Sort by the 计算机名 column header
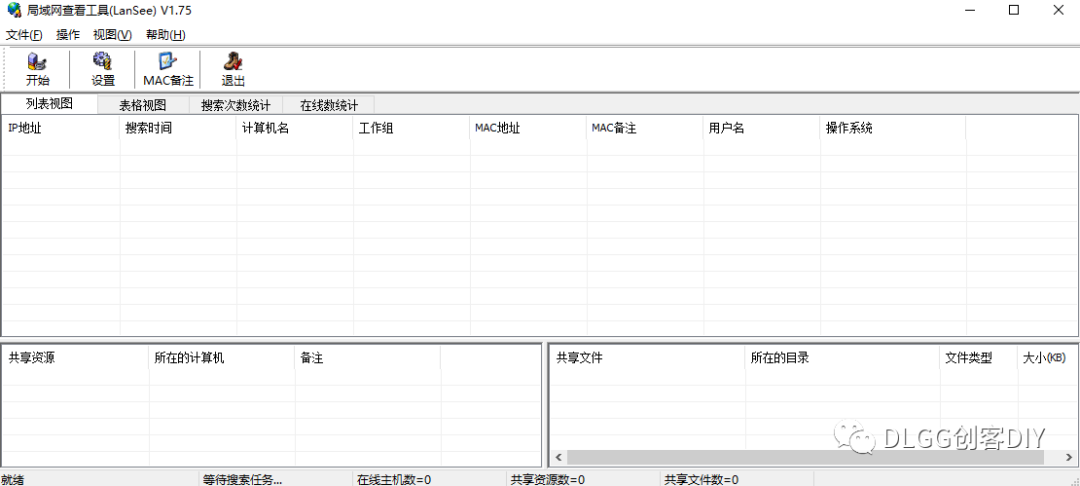 point(295,128)
